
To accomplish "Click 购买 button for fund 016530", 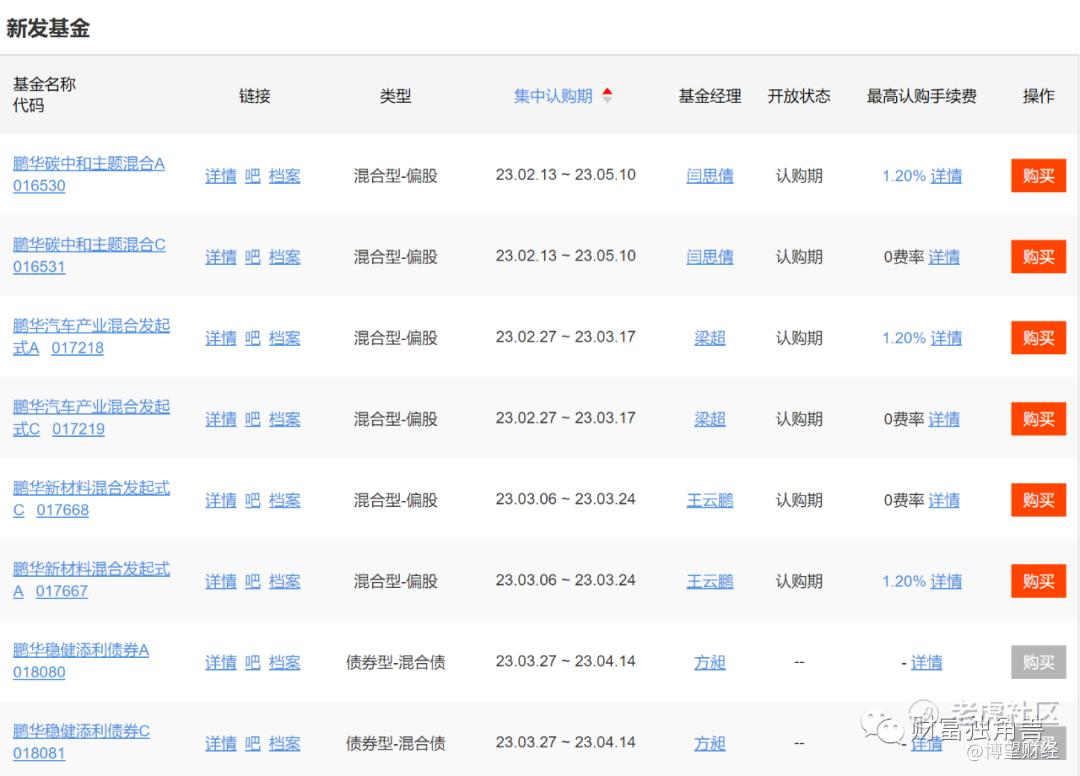I will point(1038,176).
